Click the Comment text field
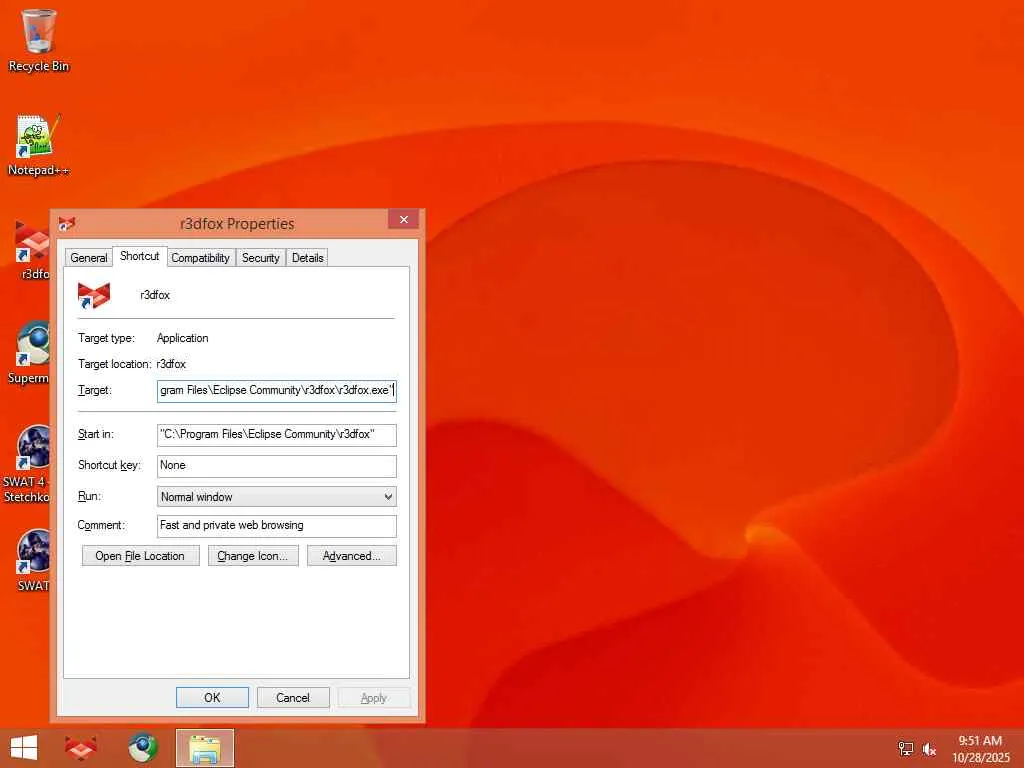The height and width of the screenshot is (768, 1024). coord(276,526)
